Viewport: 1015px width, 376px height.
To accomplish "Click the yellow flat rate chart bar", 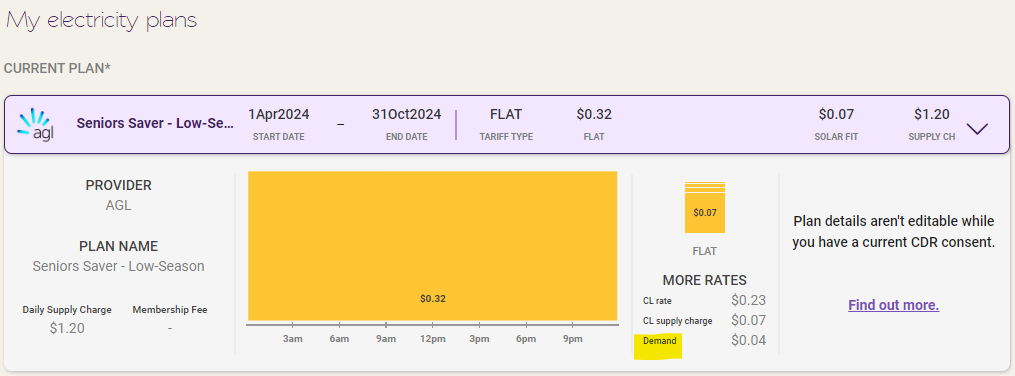I will click(432, 246).
